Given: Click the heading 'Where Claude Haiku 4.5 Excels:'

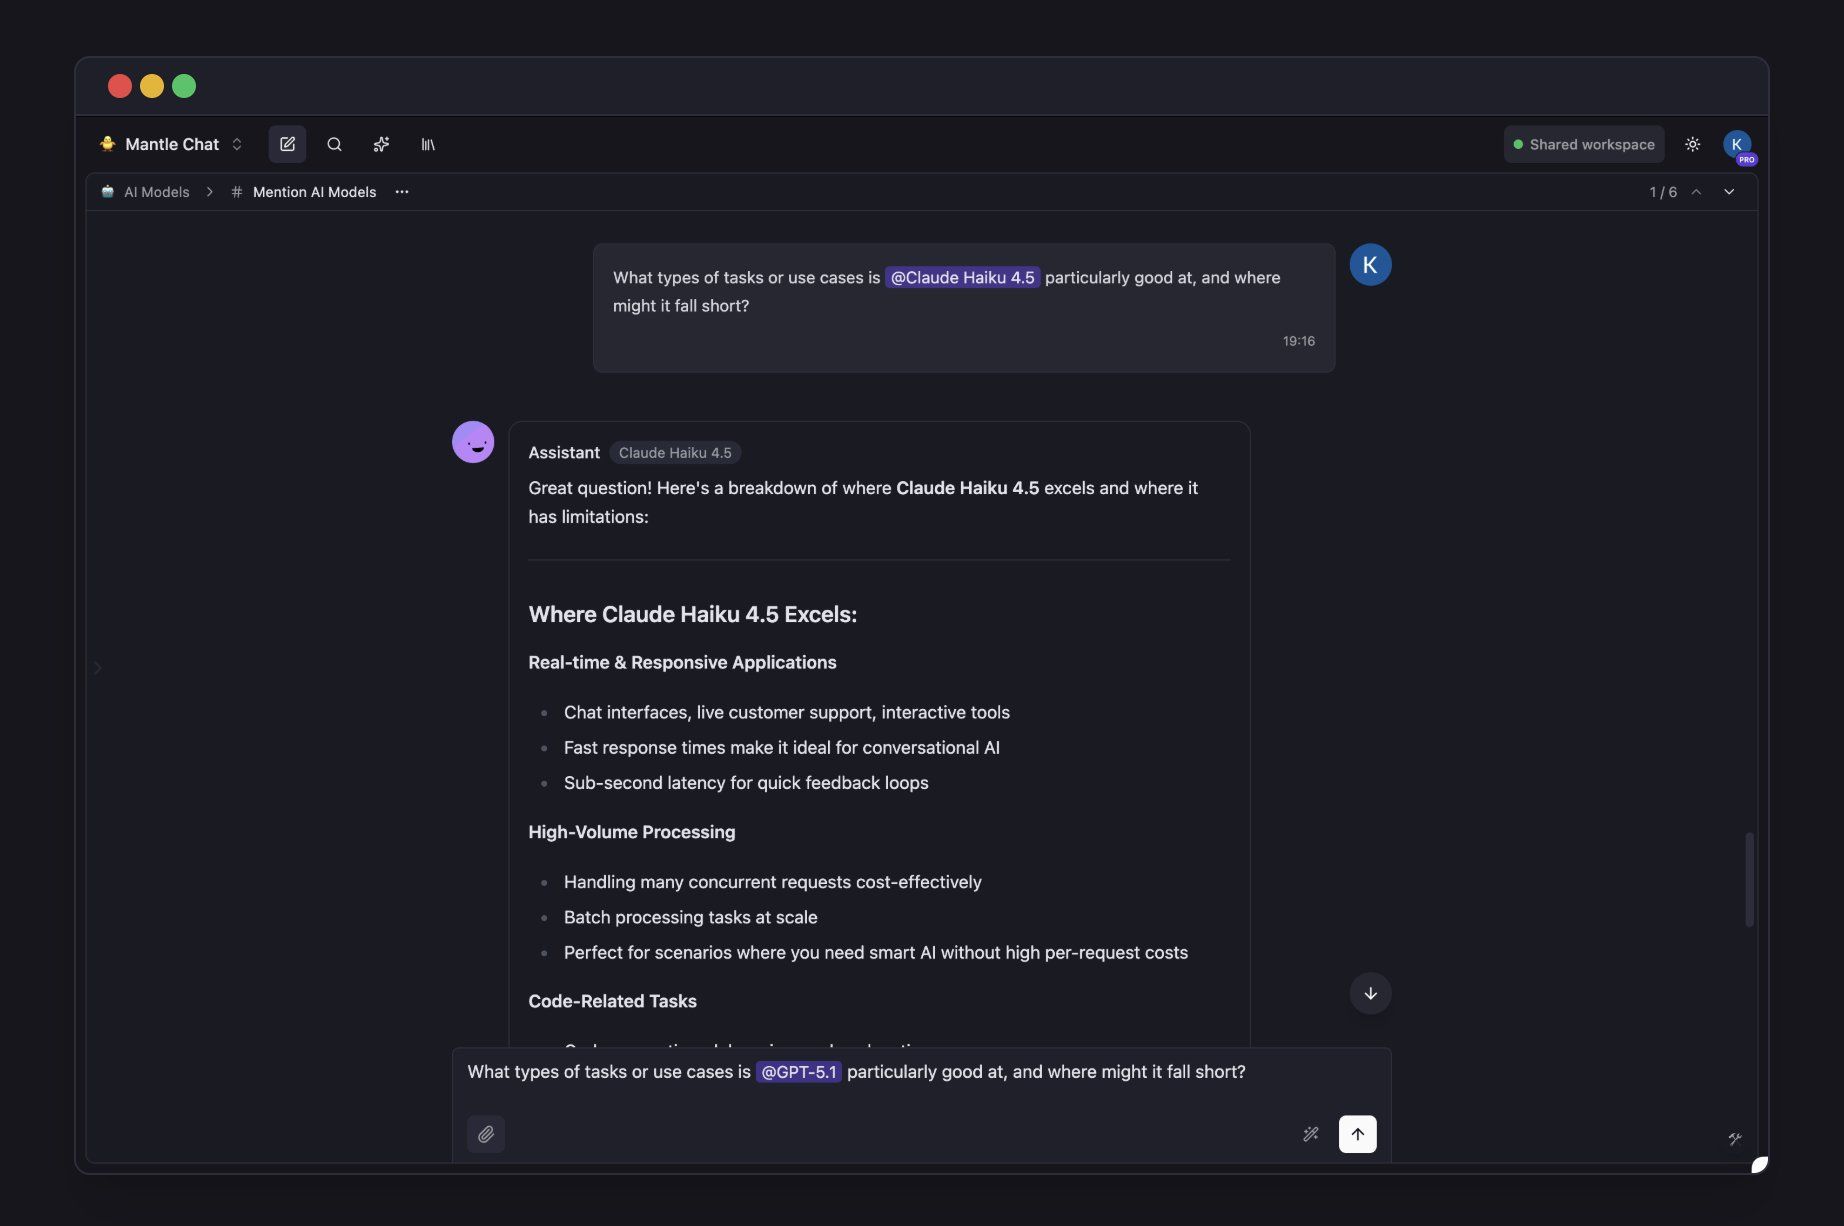Looking at the screenshot, I should [x=692, y=614].
